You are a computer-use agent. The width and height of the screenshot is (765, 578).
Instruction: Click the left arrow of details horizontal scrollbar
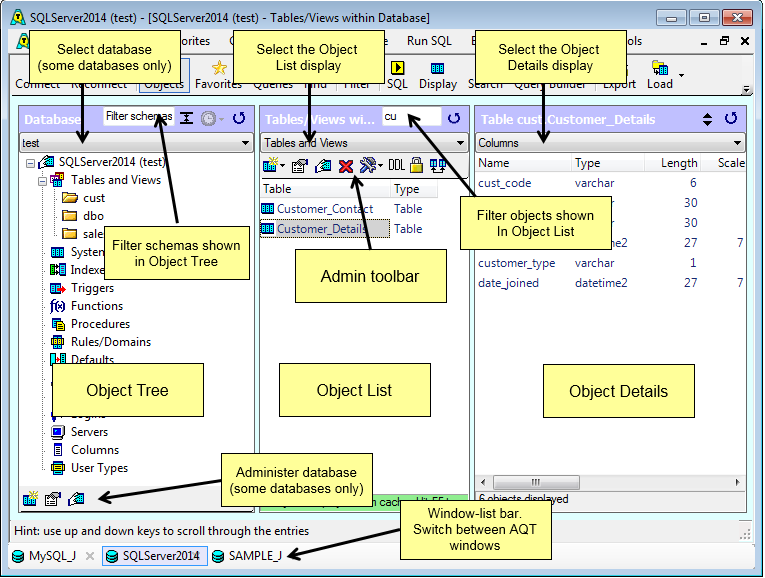[x=483, y=483]
